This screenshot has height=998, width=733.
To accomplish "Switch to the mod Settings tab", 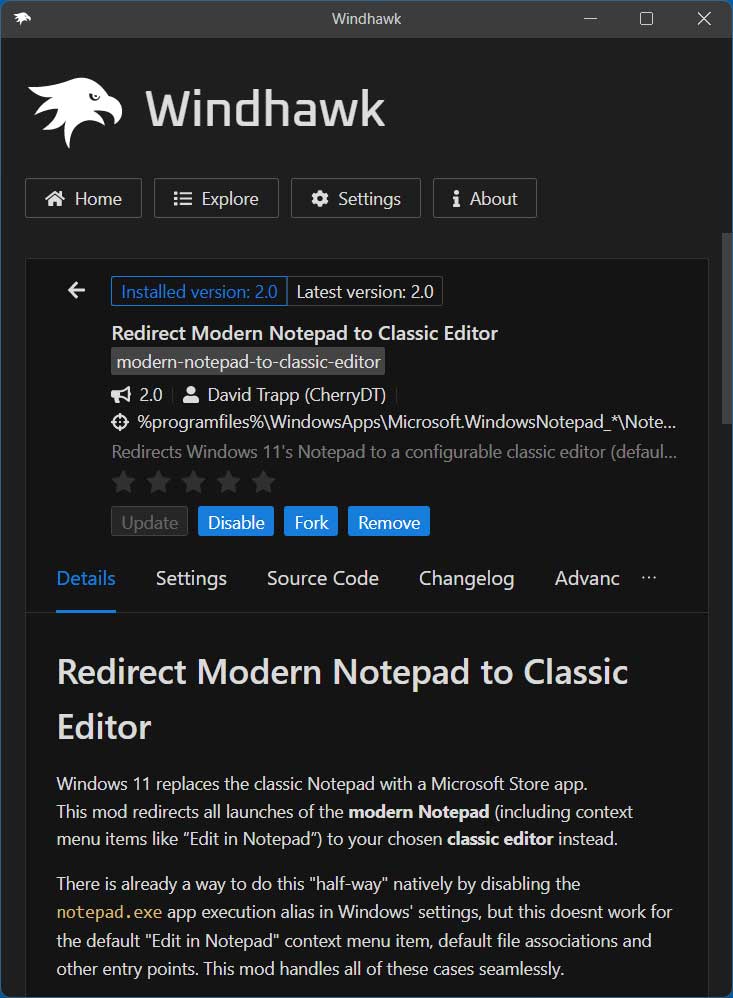I will (191, 579).
